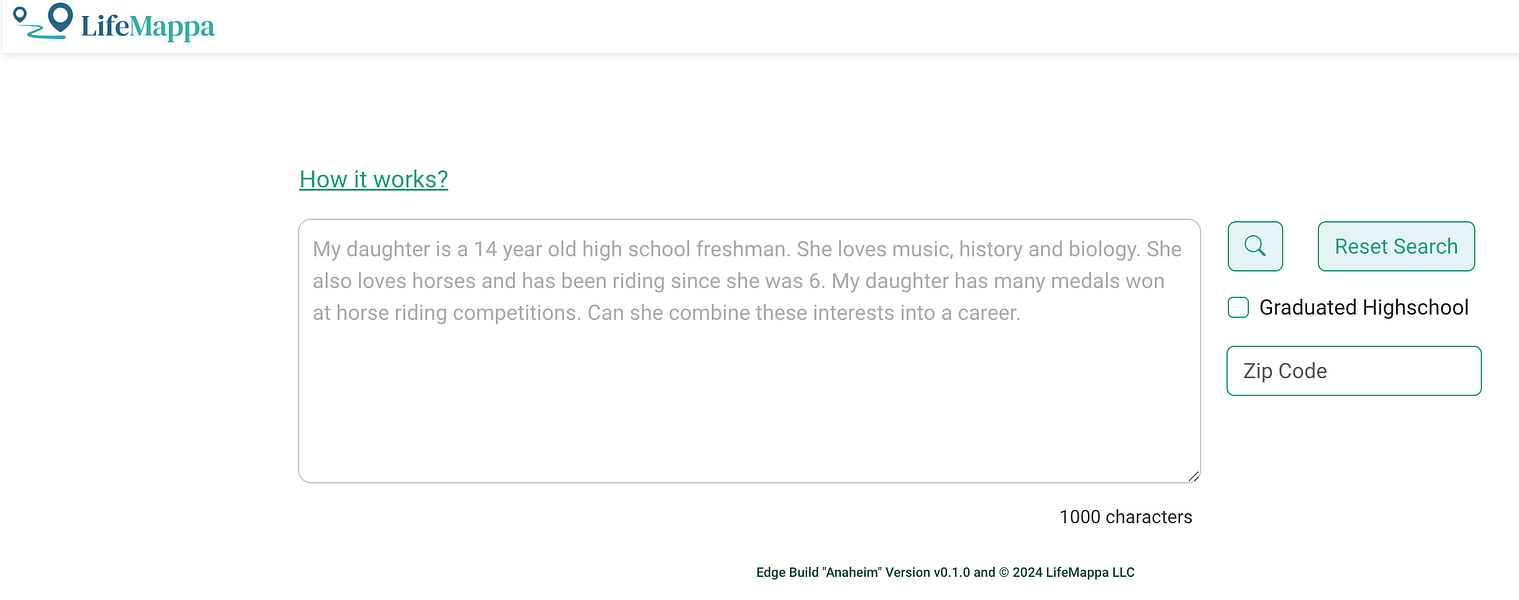Click the magnifying glass search button

(x=1255, y=246)
